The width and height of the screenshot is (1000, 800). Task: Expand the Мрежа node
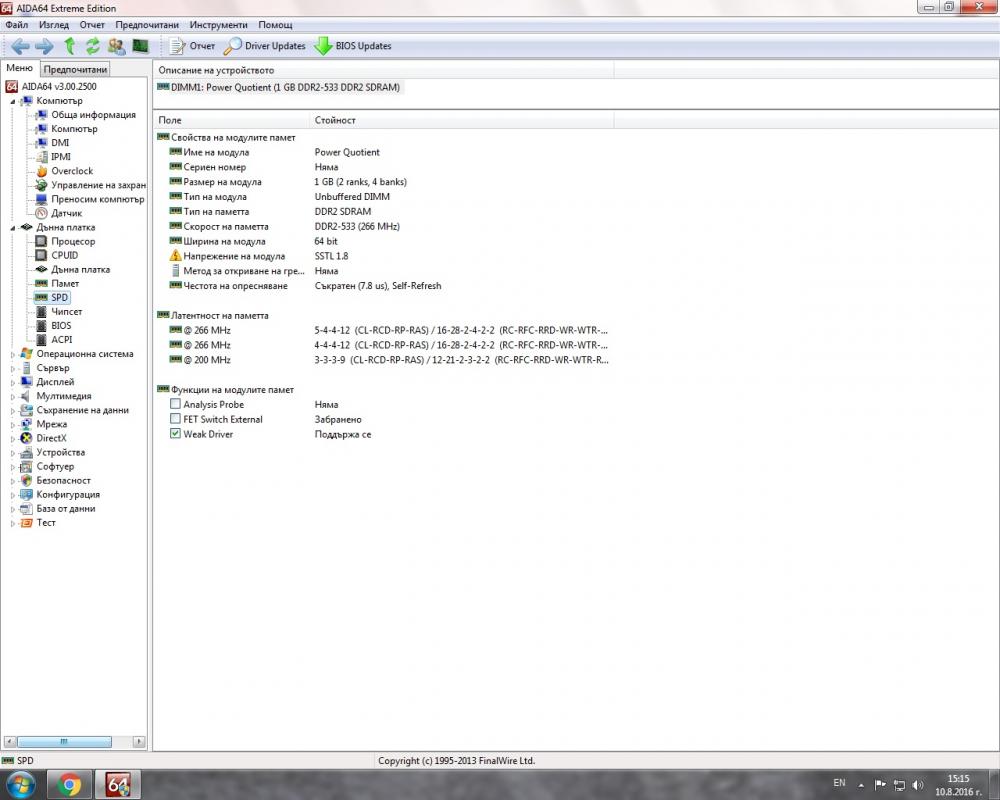[12, 424]
